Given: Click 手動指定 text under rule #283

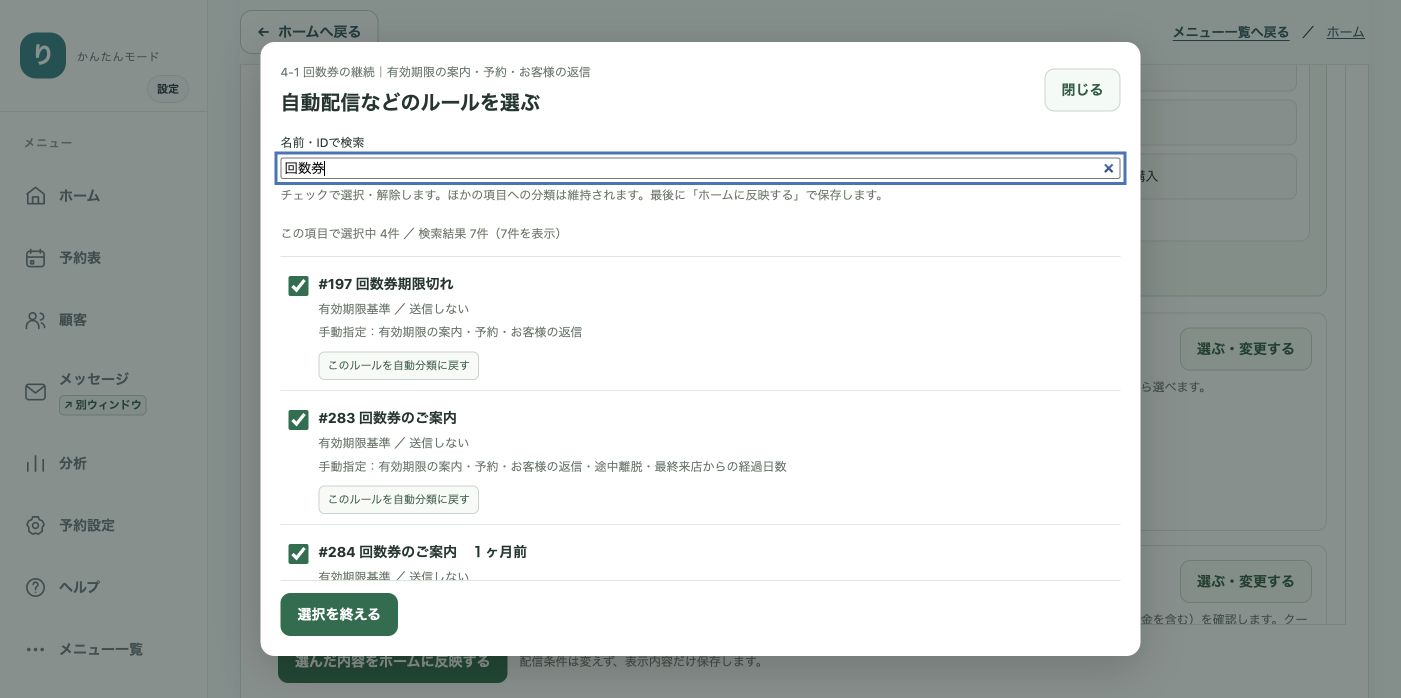Looking at the screenshot, I should [553, 467].
